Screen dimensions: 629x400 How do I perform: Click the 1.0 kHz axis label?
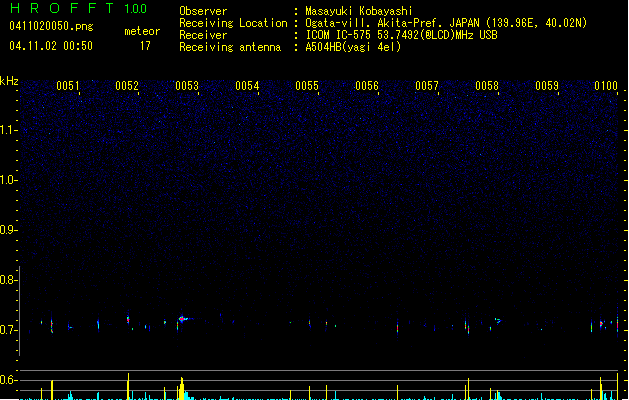point(8,180)
